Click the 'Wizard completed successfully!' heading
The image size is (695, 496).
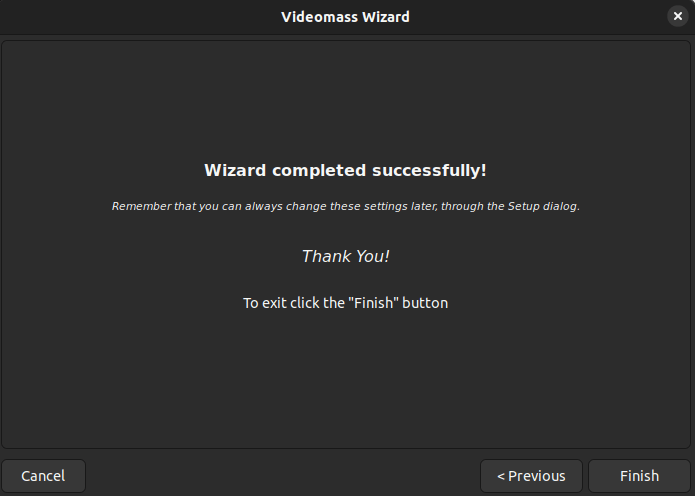345,170
